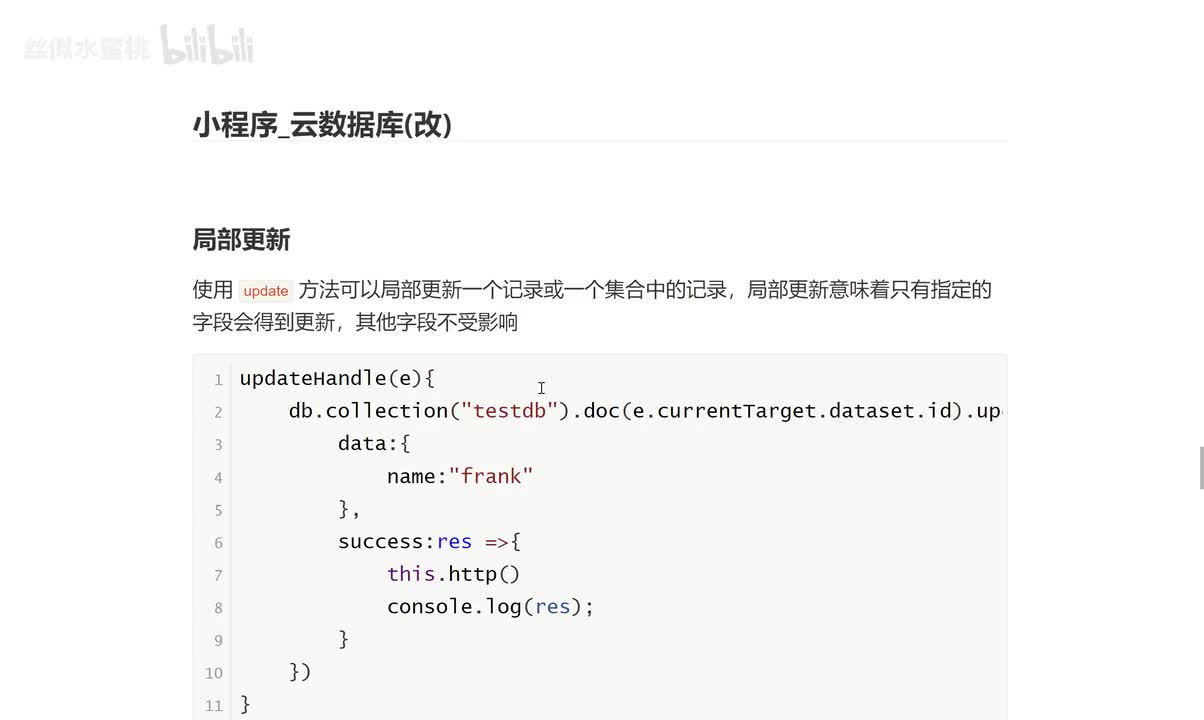Click line number 1 in code gutter
This screenshot has width=1204, height=720.
point(217,380)
